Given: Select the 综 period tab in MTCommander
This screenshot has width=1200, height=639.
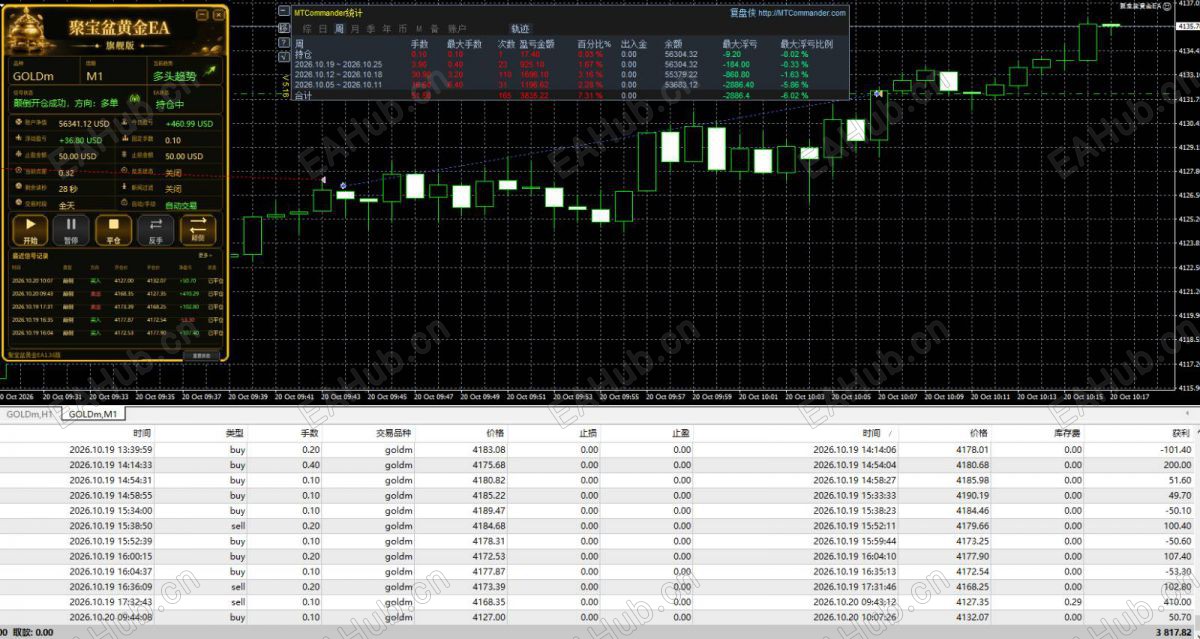Looking at the screenshot, I should pos(307,29).
